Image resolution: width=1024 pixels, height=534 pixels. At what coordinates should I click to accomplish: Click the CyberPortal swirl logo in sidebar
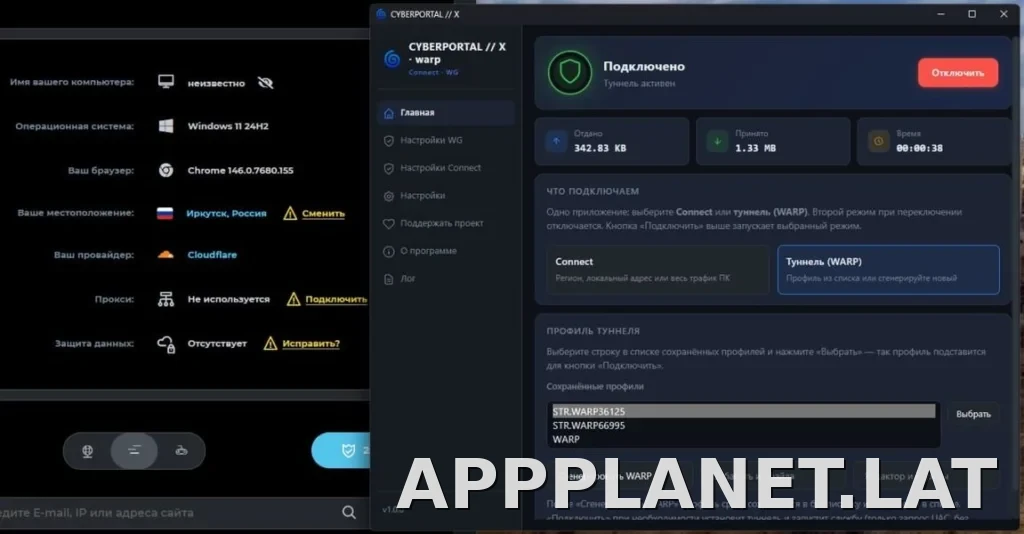point(392,59)
